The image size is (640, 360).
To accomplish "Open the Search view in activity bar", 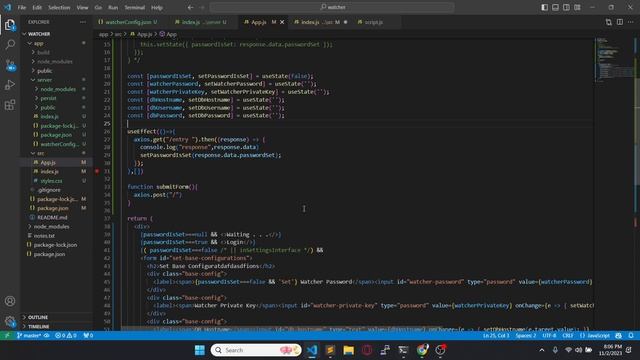I will click(x=10, y=44).
